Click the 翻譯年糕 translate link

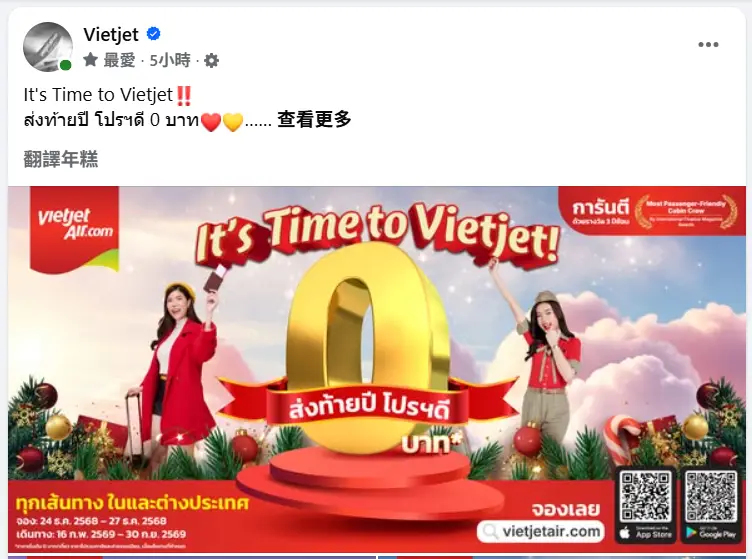coord(60,159)
